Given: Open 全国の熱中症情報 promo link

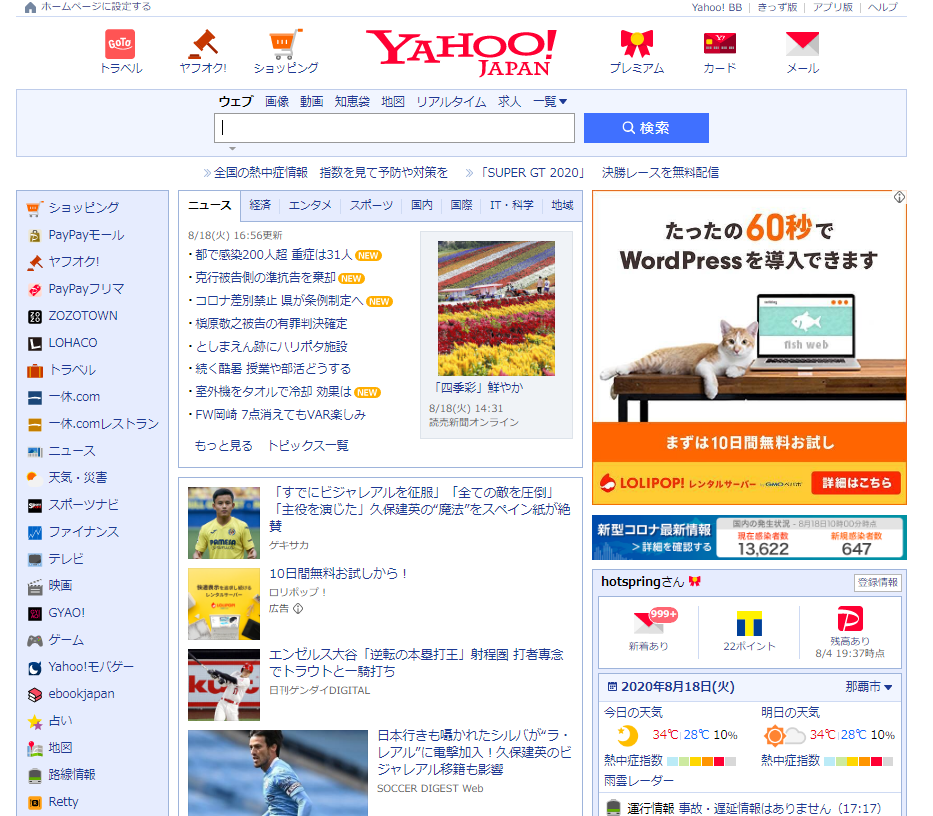Looking at the screenshot, I should (x=331, y=173).
